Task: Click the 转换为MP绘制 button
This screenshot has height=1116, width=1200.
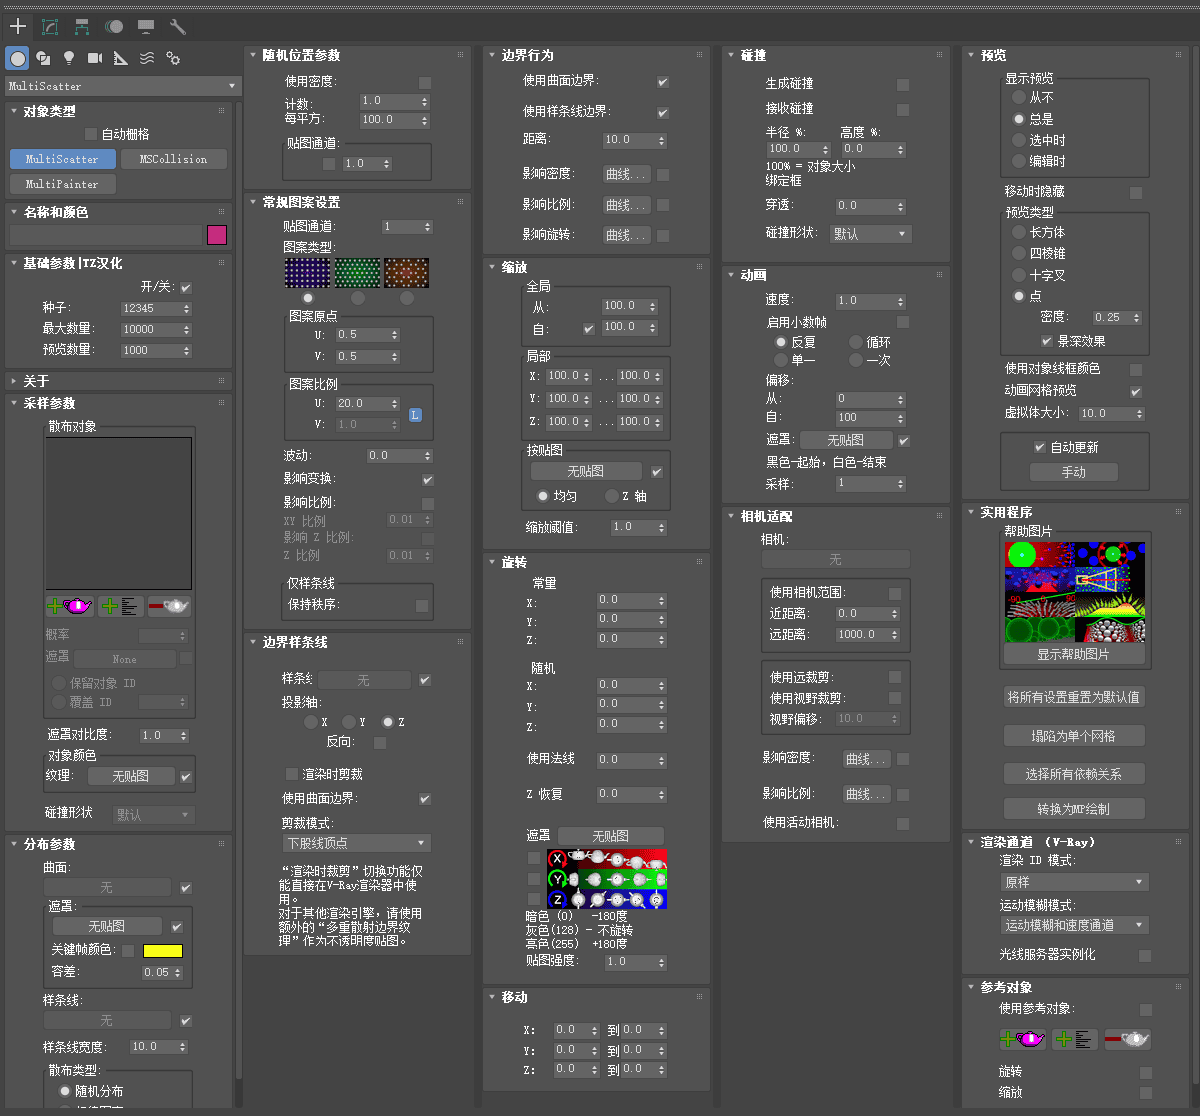Action: tap(1074, 808)
